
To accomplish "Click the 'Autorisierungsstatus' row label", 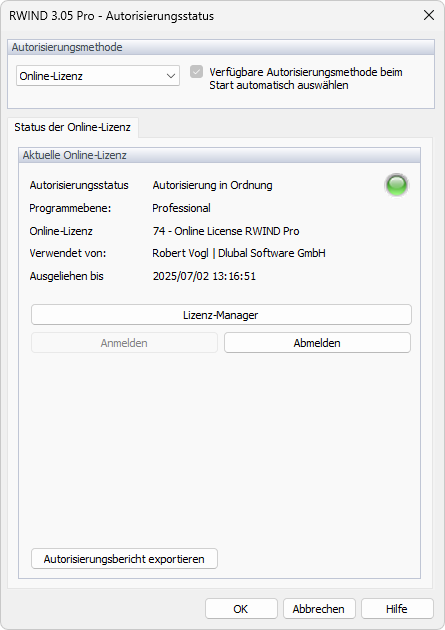I will 79,185.
